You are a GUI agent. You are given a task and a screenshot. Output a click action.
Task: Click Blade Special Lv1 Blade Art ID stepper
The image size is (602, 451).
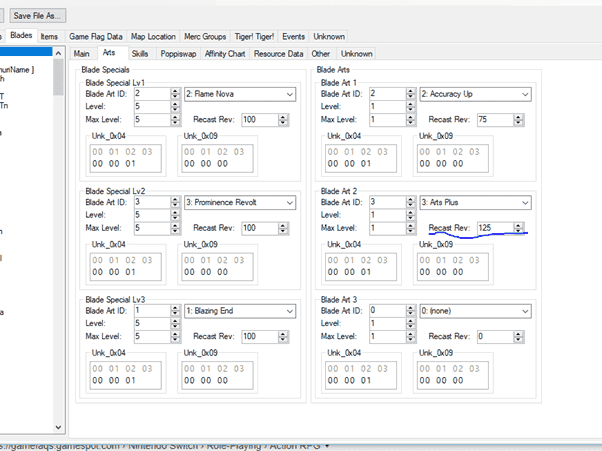[x=175, y=94]
